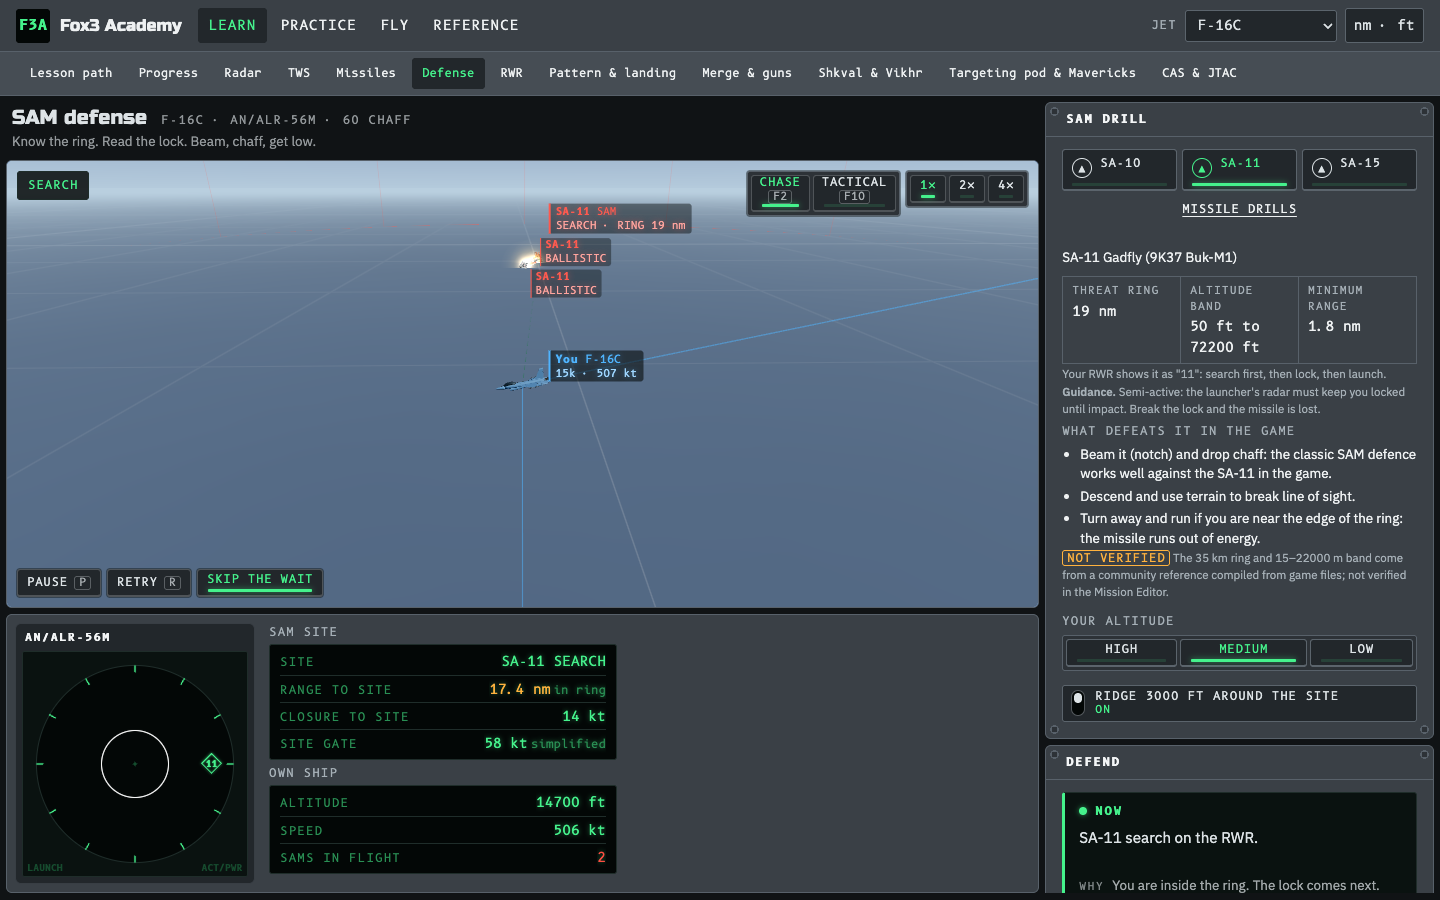Click the RETRY button

point(148,582)
